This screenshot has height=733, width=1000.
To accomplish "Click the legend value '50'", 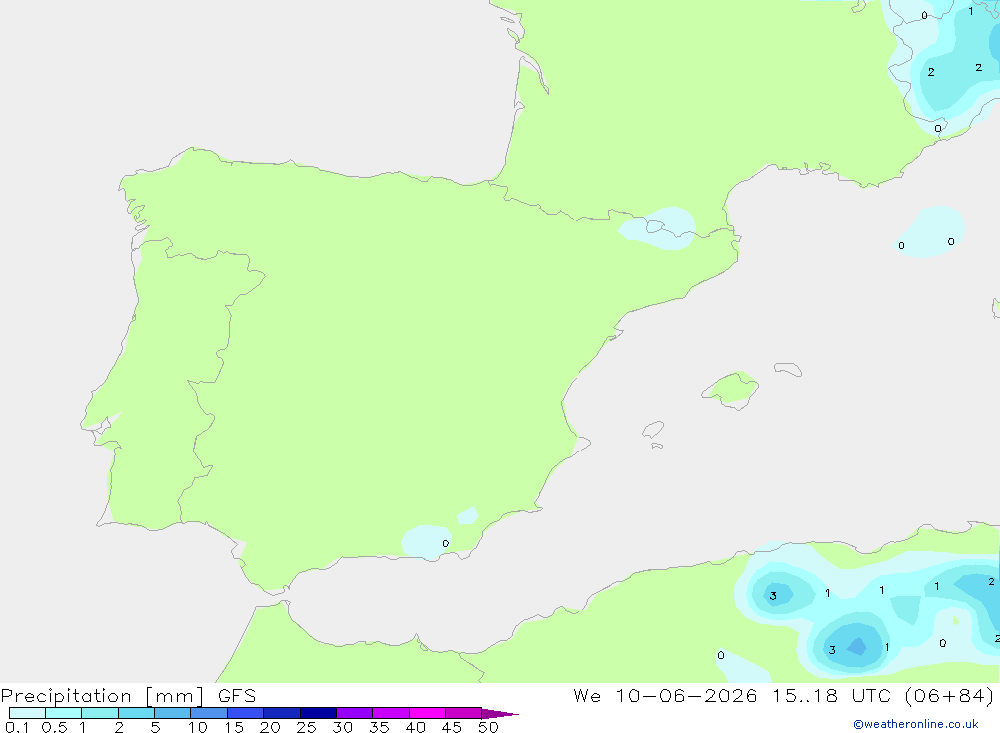I will (x=488, y=727).
